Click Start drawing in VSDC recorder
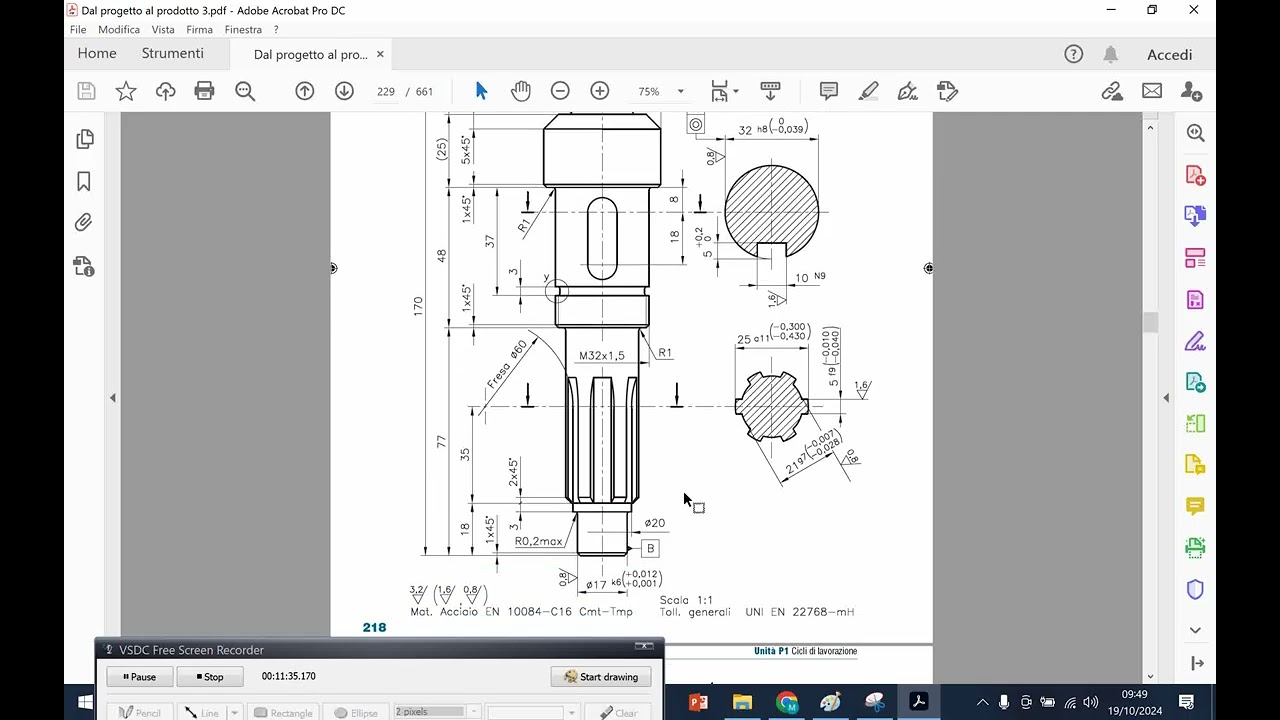The image size is (1280, 720). point(601,677)
